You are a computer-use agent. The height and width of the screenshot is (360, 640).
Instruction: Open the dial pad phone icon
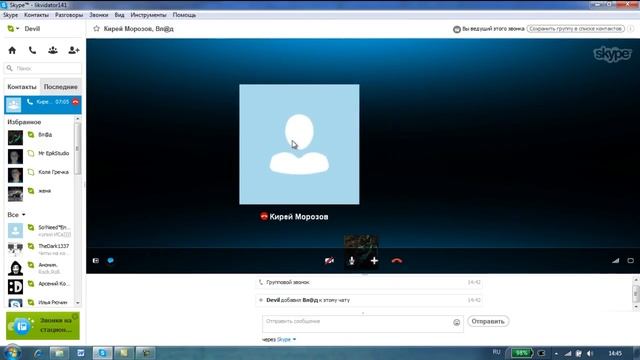click(32, 50)
